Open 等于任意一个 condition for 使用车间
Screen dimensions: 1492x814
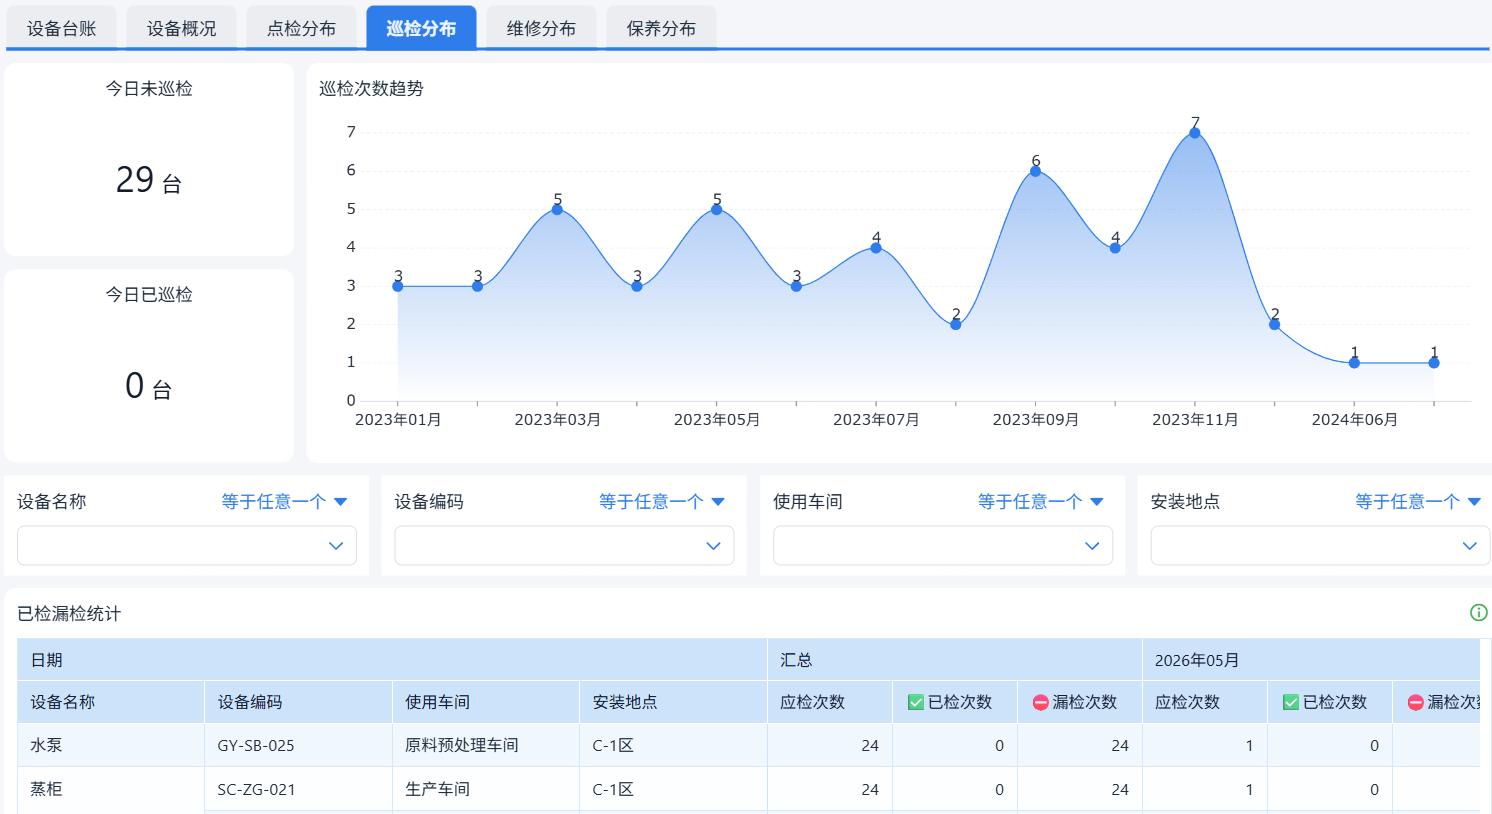[x=1040, y=501]
